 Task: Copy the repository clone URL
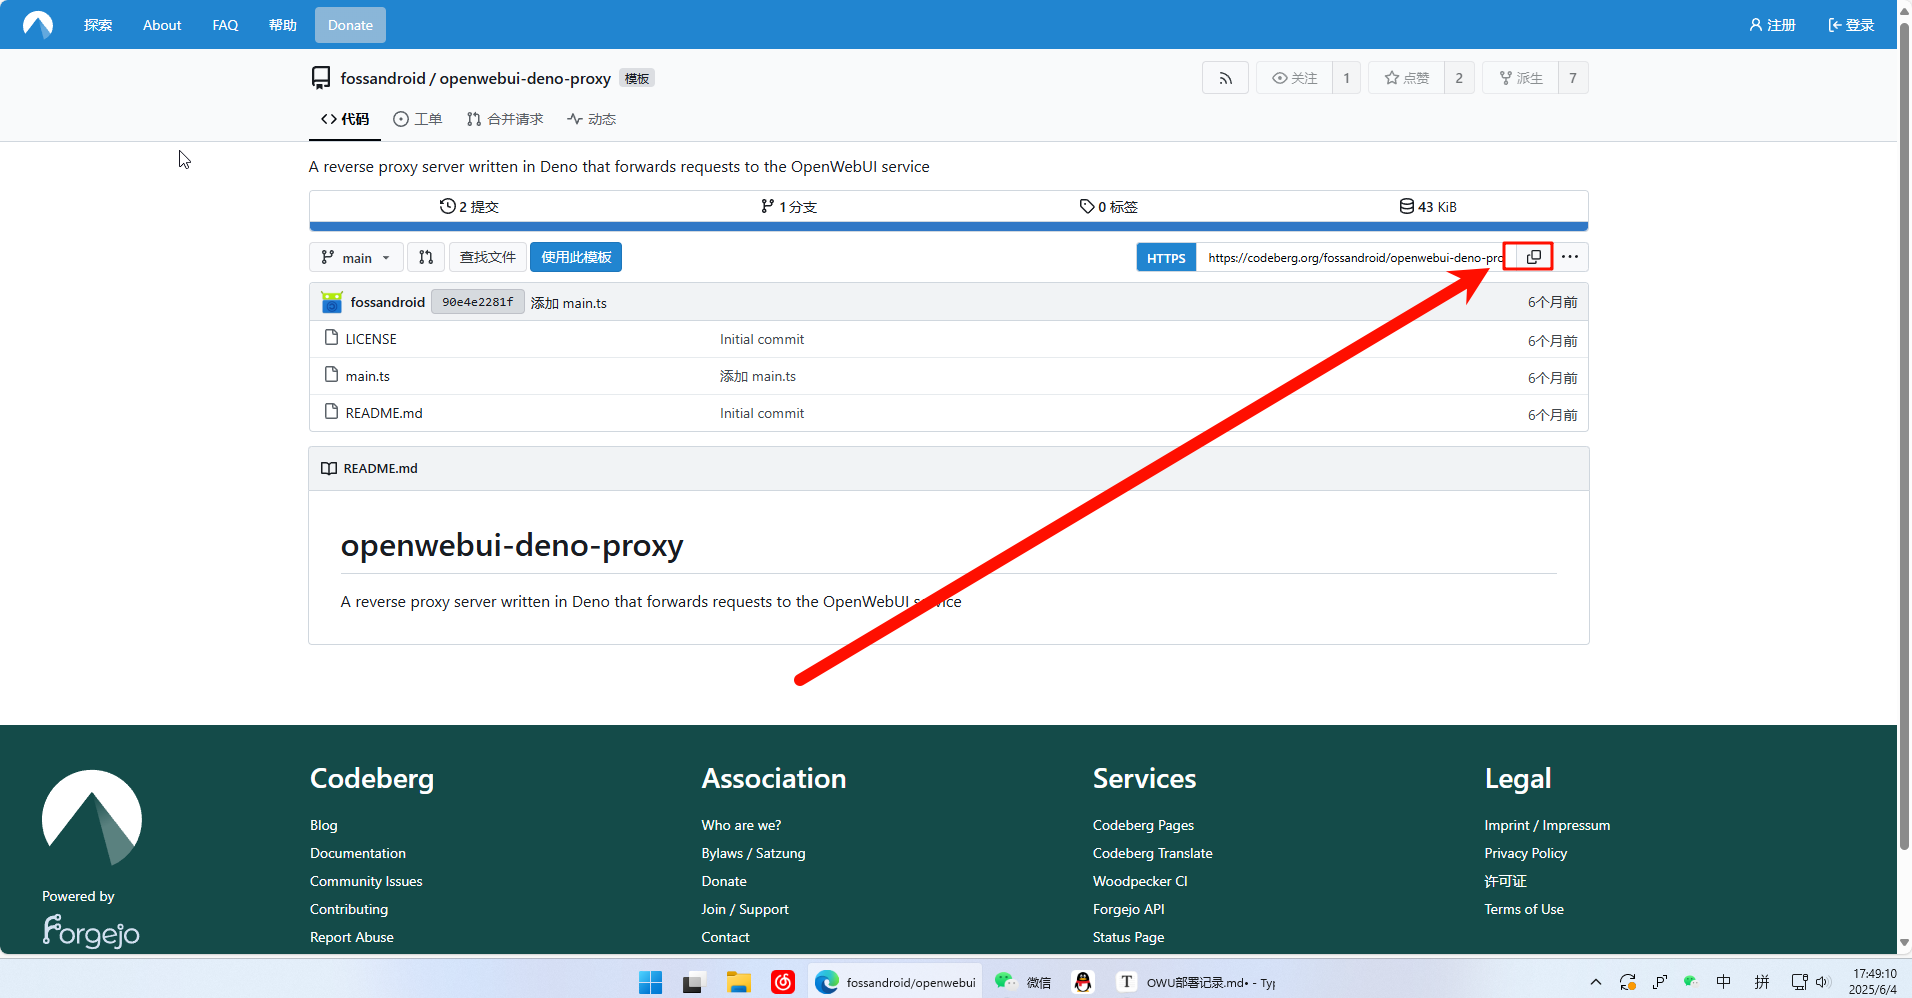pos(1533,257)
